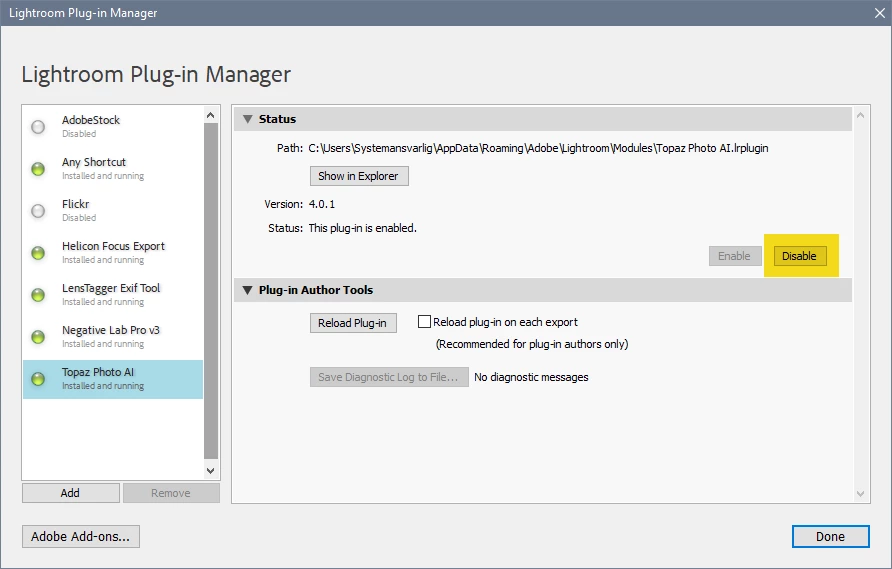Click the Plug-in Author Tools header label
This screenshot has width=892, height=569.
[316, 290]
